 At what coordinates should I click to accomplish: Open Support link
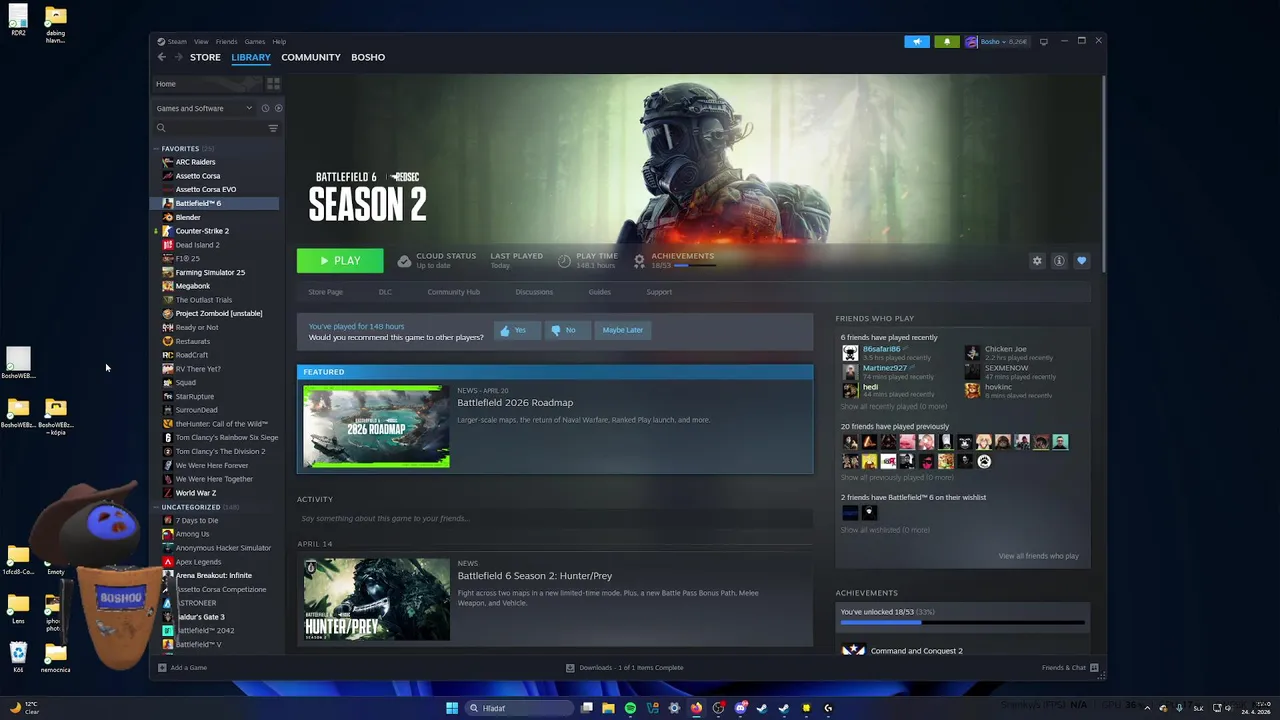tap(659, 292)
